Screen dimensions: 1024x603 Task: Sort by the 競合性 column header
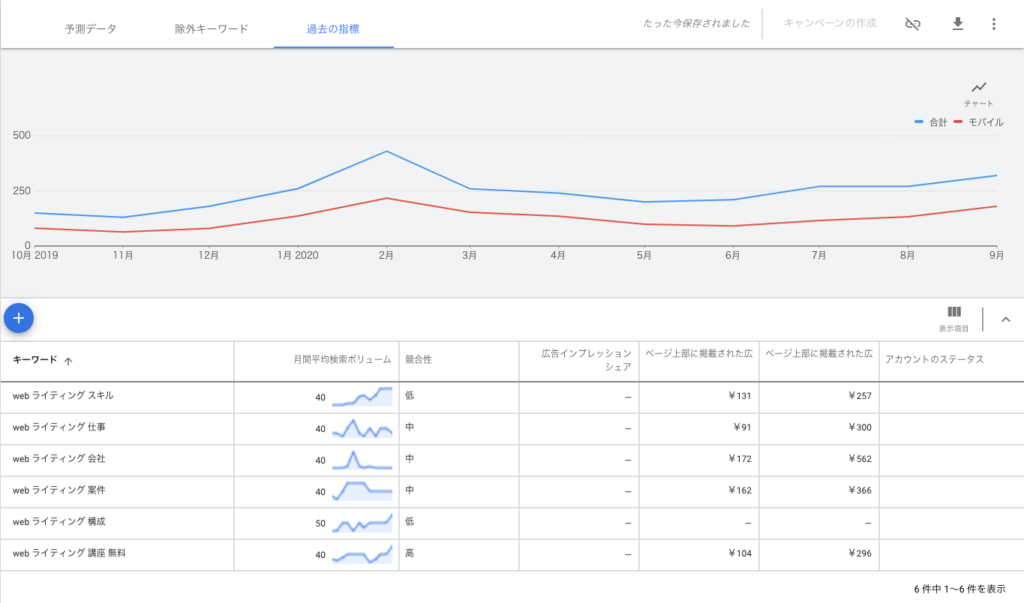point(419,360)
